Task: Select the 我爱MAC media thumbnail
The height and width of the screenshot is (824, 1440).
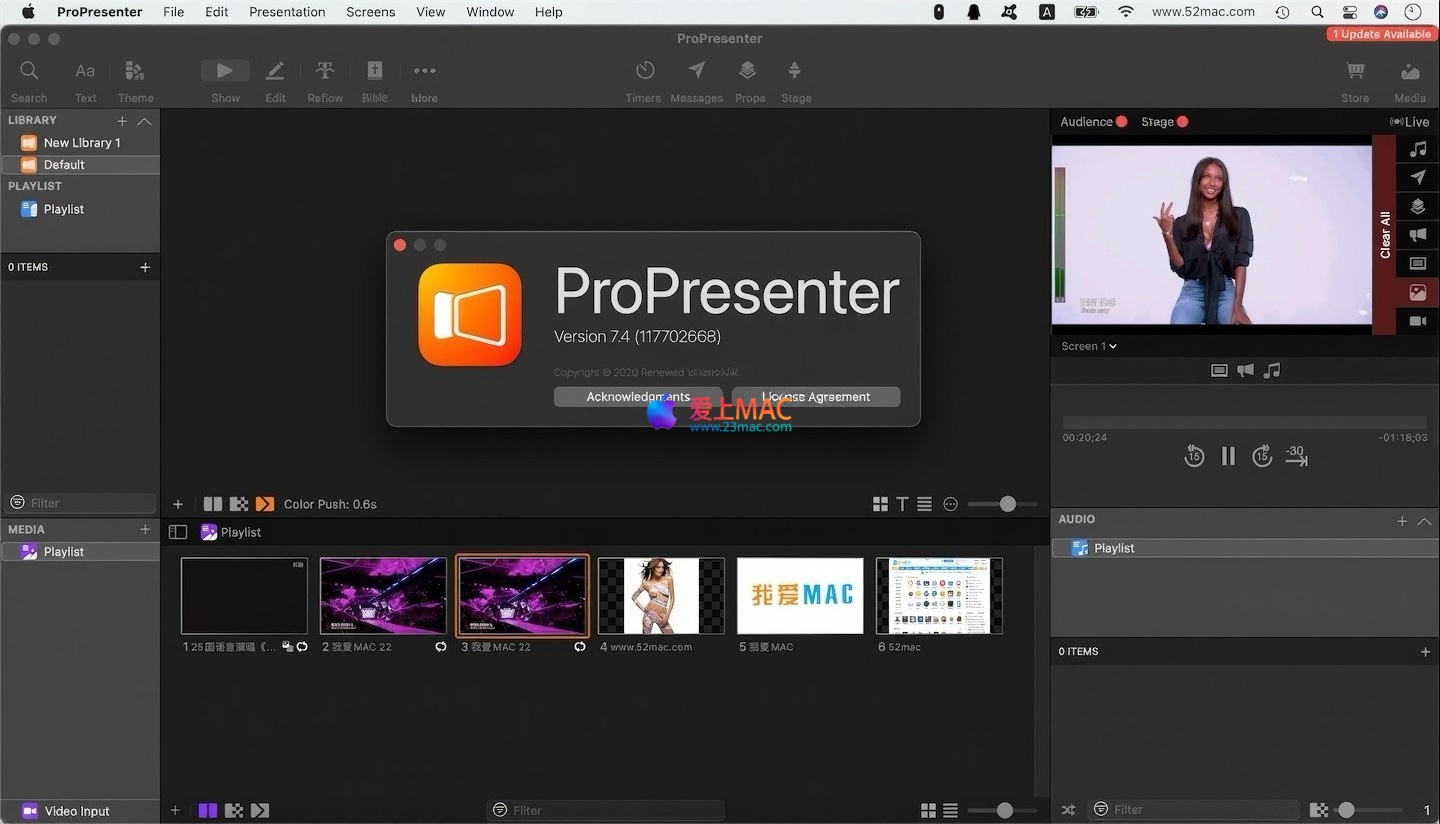Action: [x=800, y=596]
